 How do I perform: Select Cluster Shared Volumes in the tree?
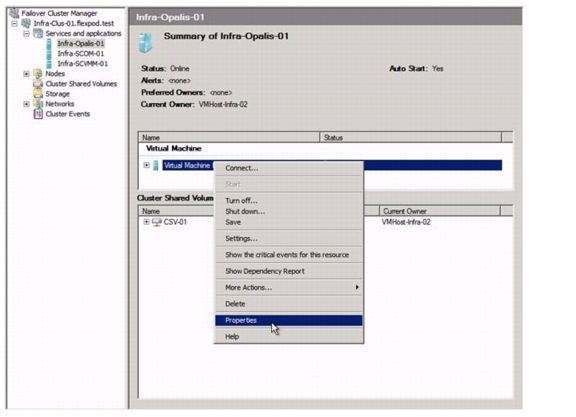(81, 84)
